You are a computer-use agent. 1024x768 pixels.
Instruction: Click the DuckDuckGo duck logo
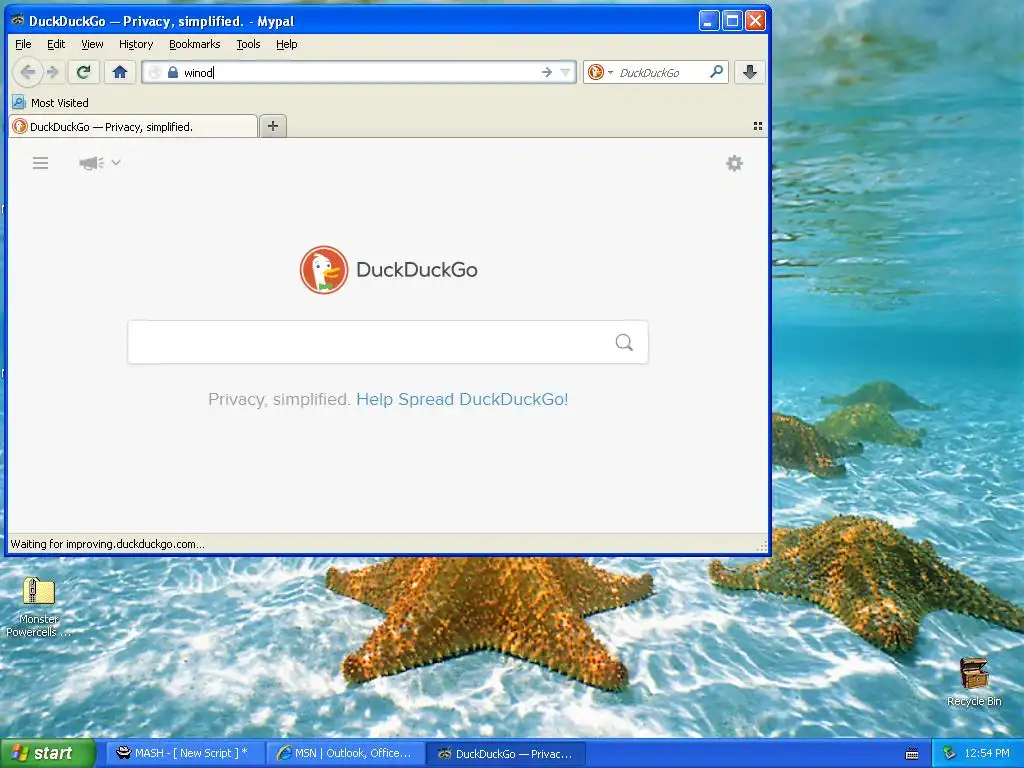pyautogui.click(x=324, y=270)
